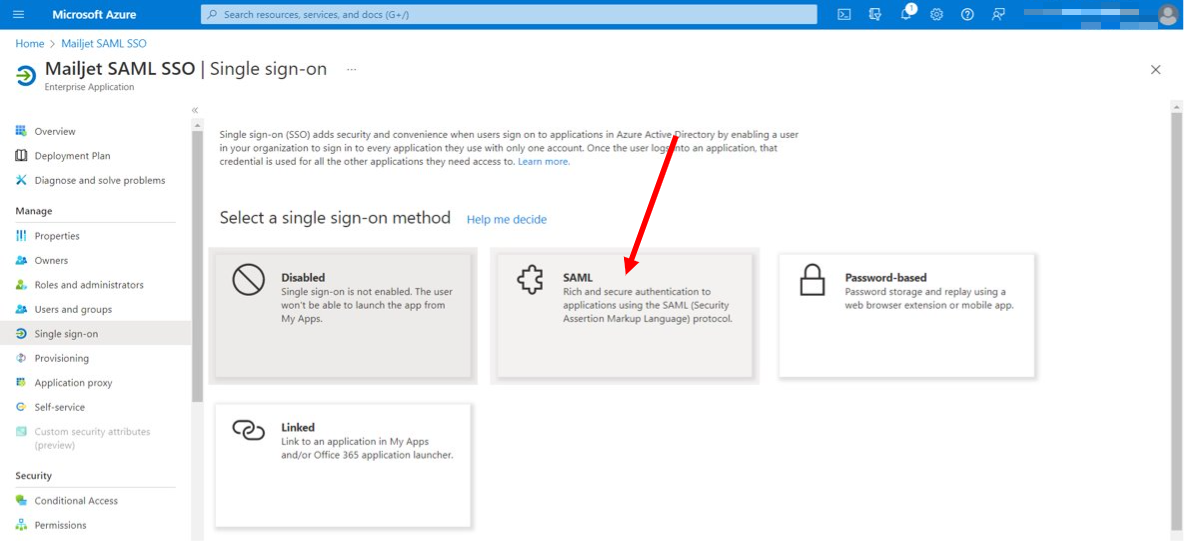1184x543 pixels.
Task: Click the Roles and administrators icon
Action: [21, 285]
